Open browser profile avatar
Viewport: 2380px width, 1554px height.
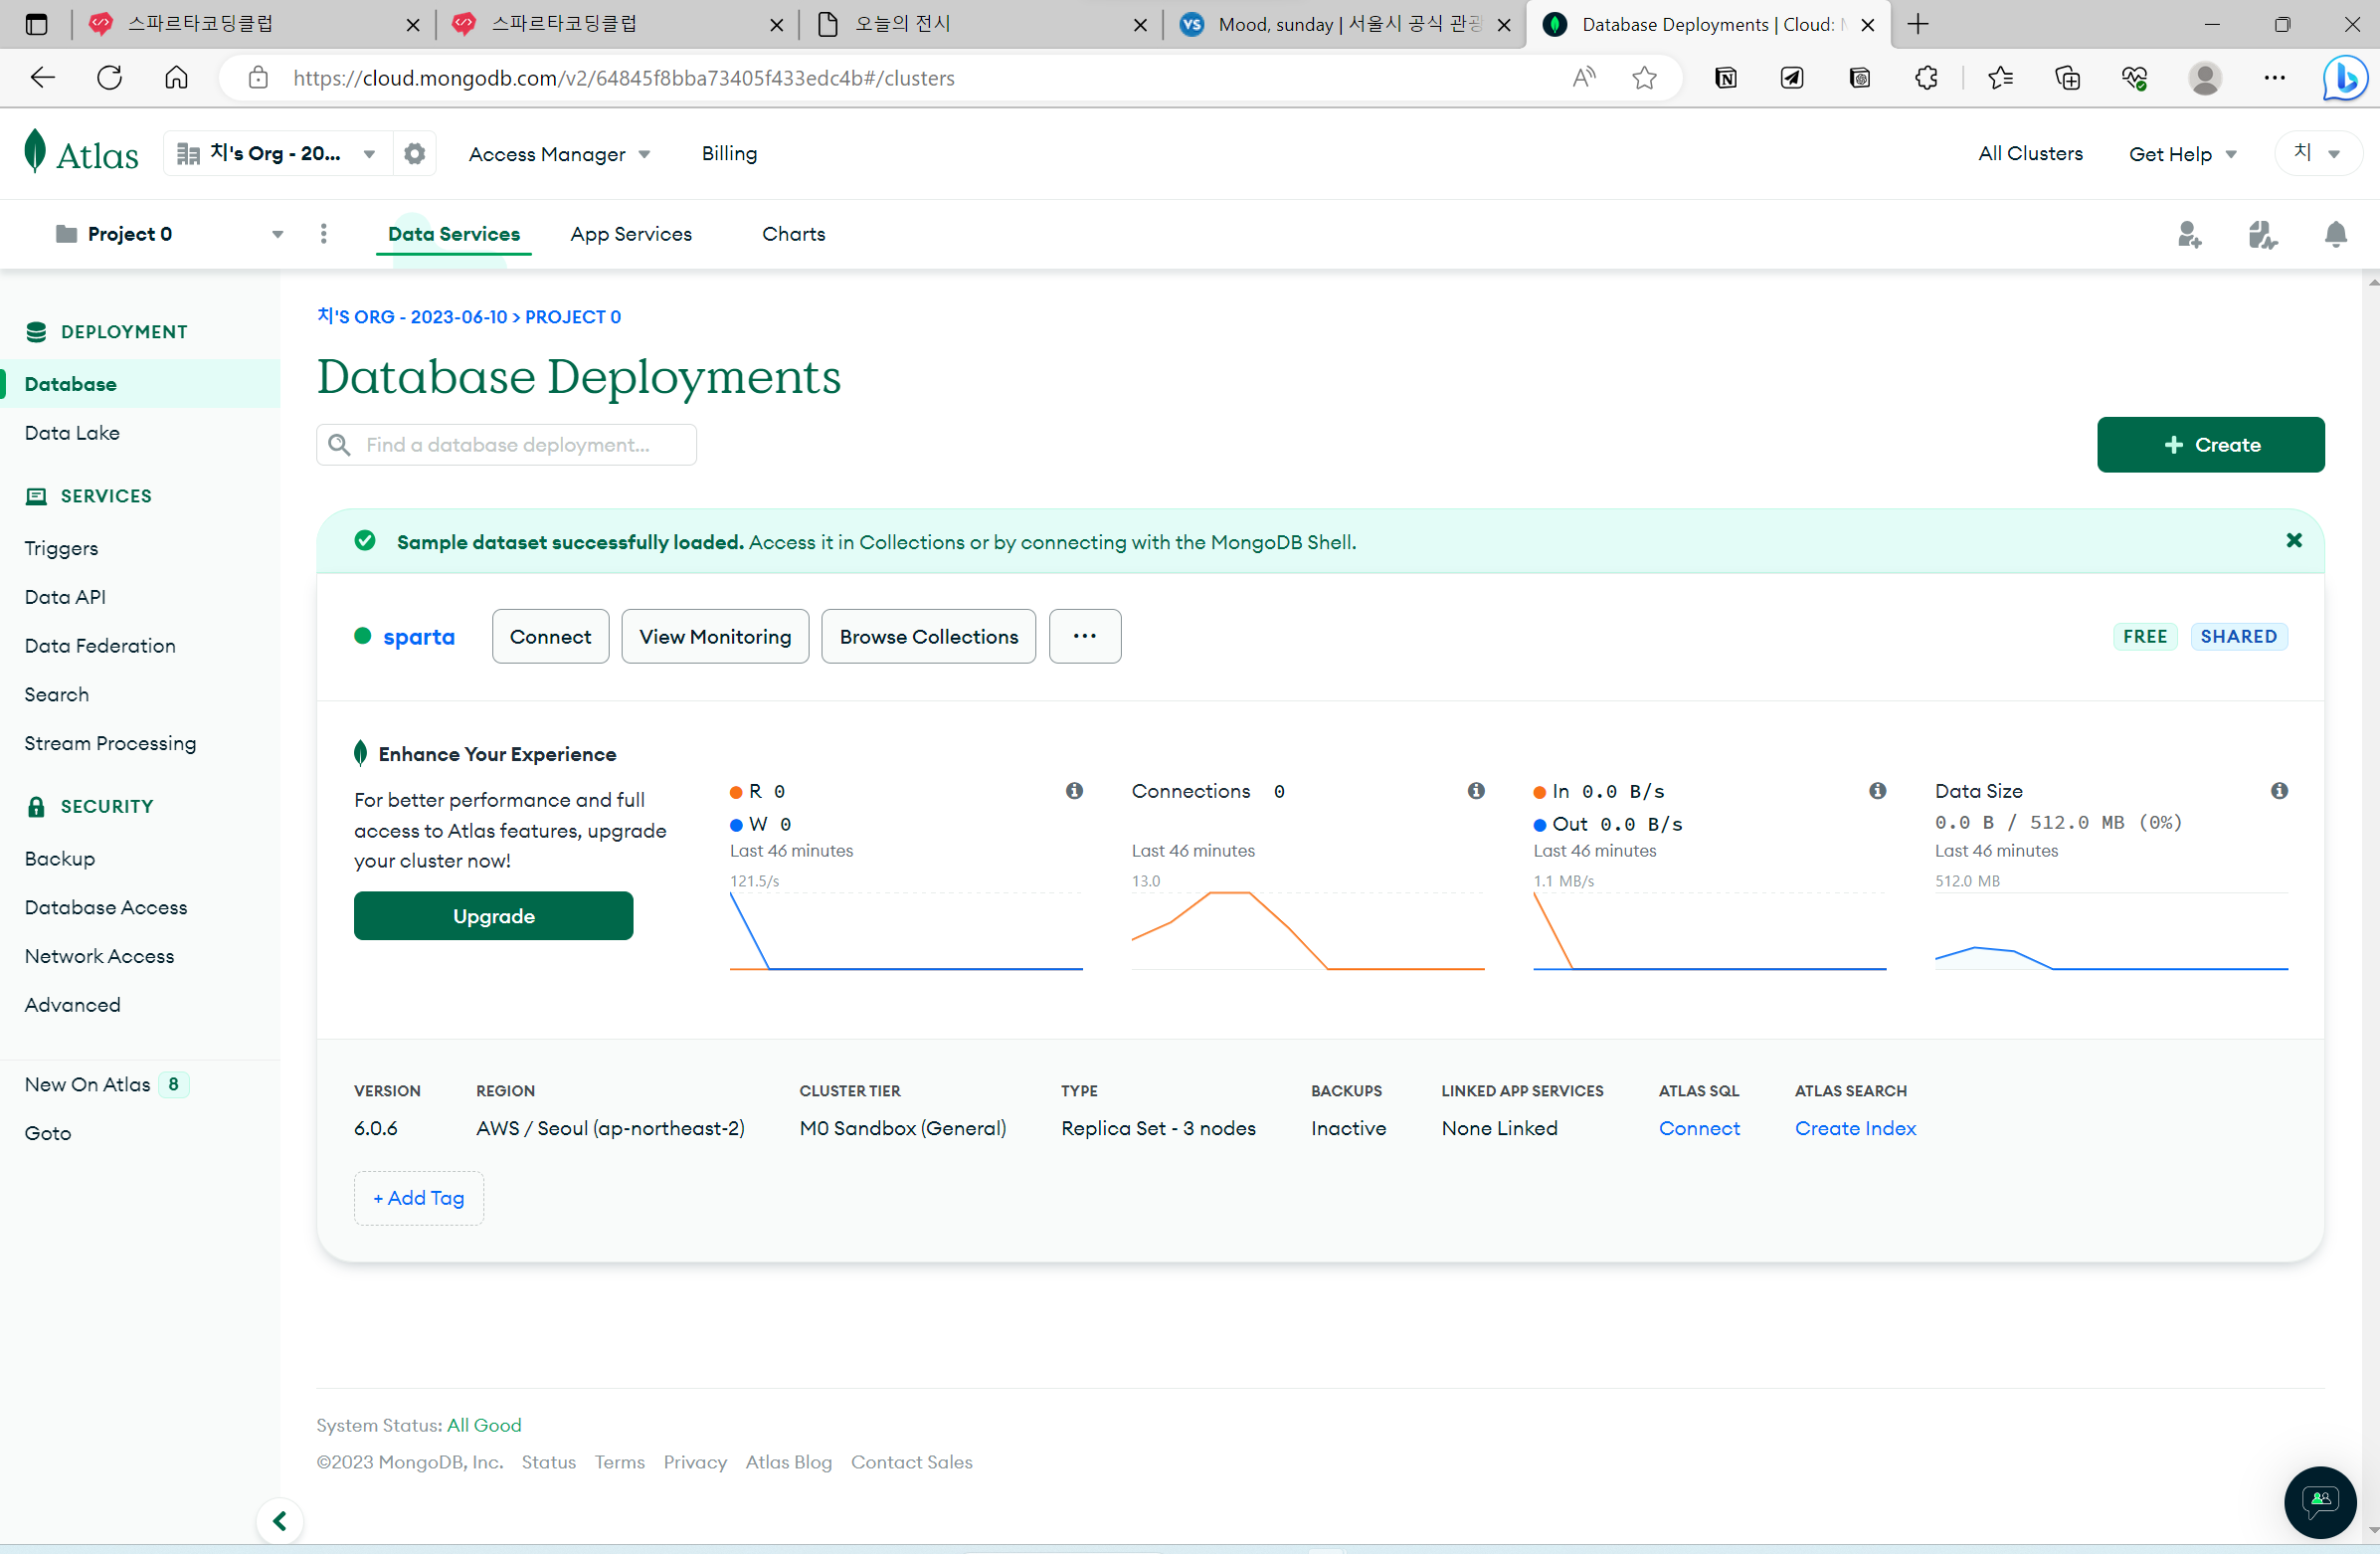coord(2205,78)
